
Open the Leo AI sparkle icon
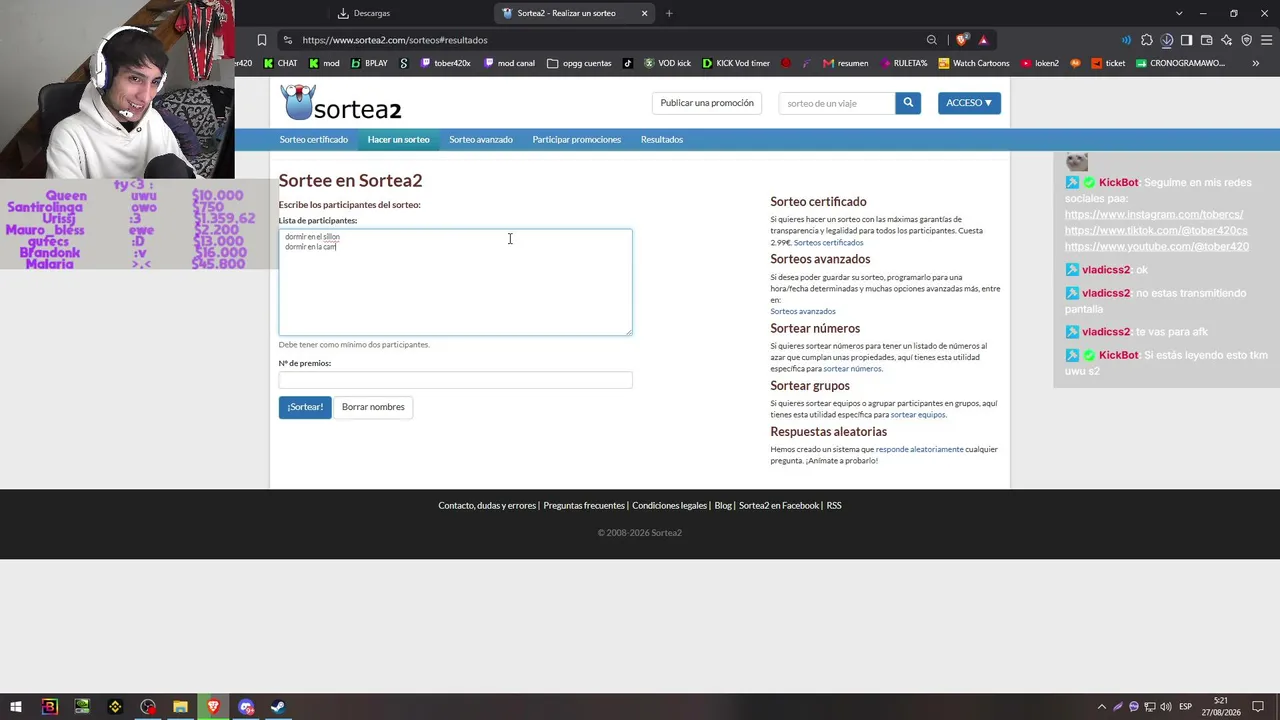click(1227, 40)
